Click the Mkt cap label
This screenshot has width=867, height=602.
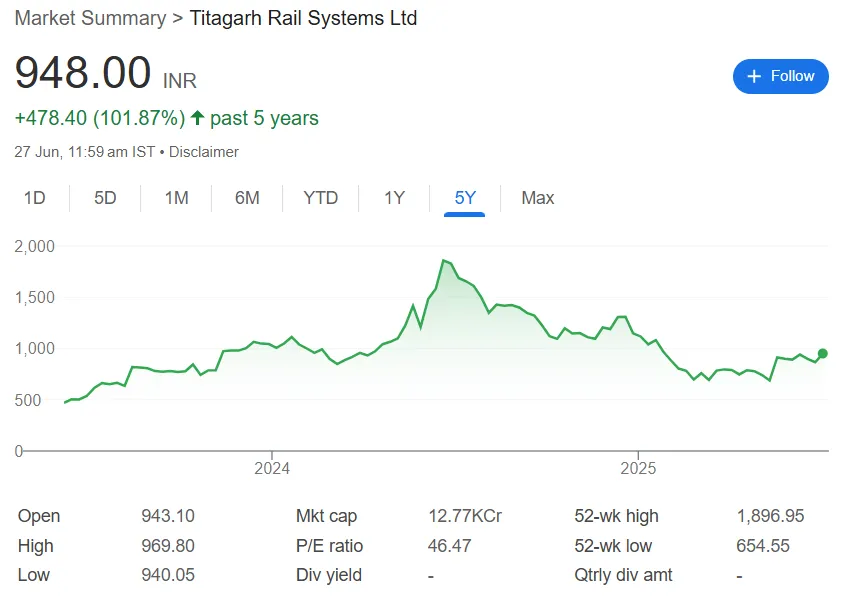click(326, 516)
